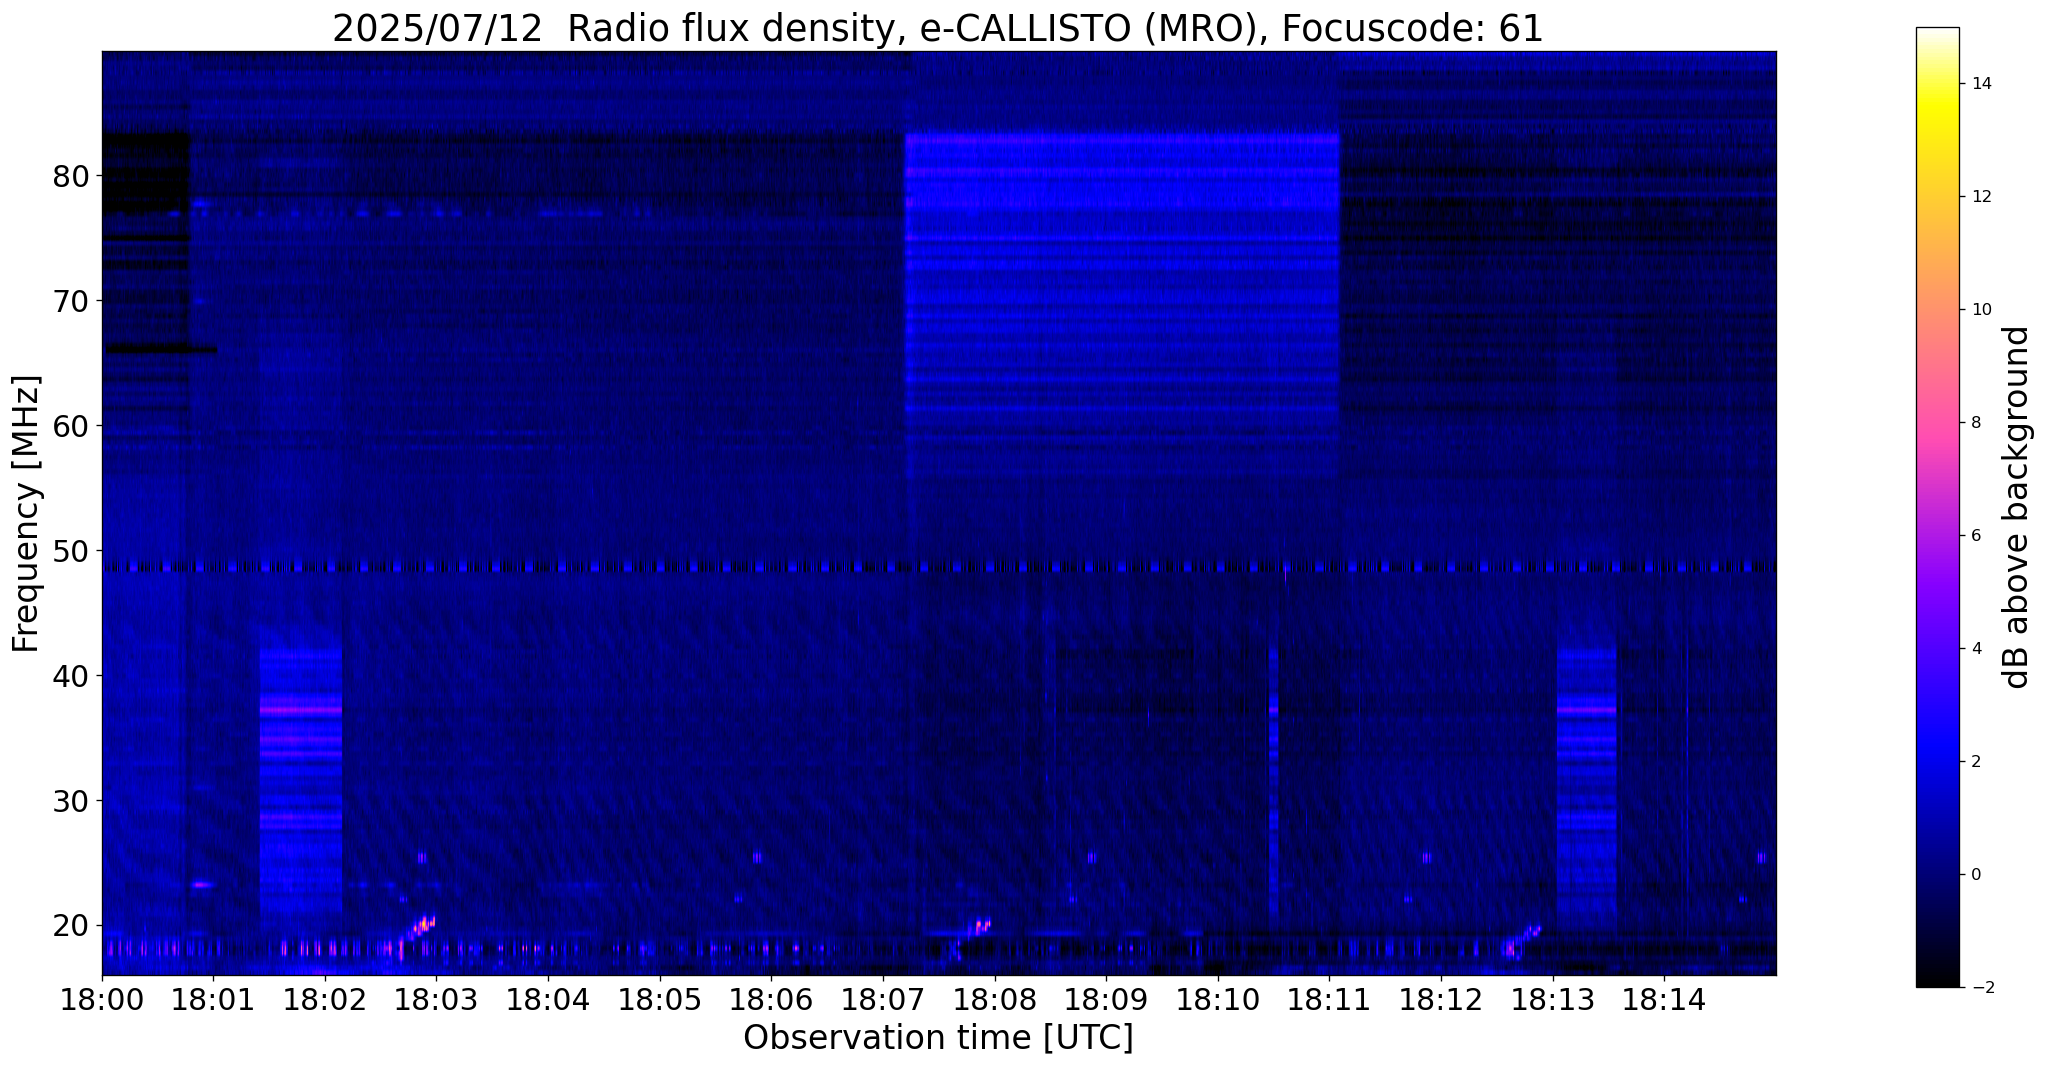This screenshot has height=1067, width=2047.
Task: Click the 18:00 time tick label
Action: pos(101,1000)
